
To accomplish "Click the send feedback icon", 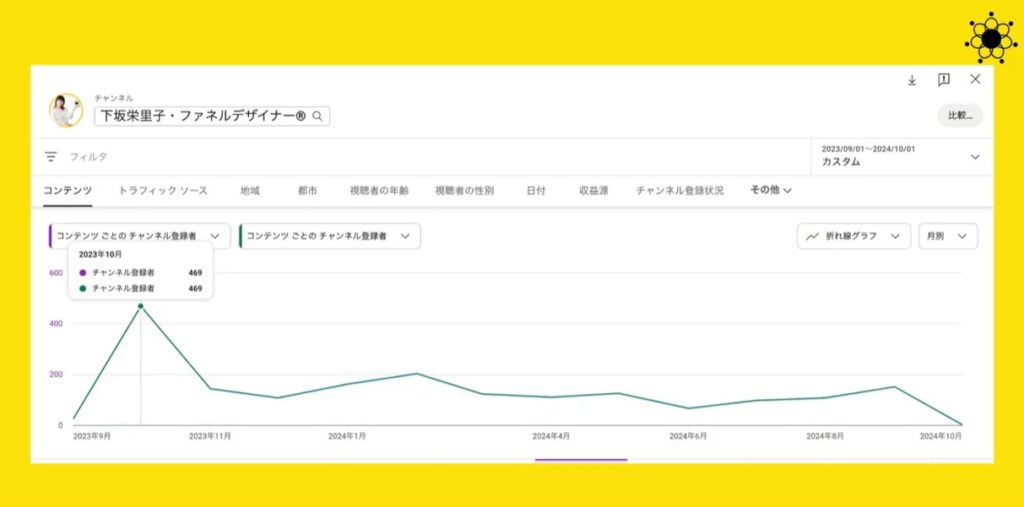I will click(x=943, y=80).
